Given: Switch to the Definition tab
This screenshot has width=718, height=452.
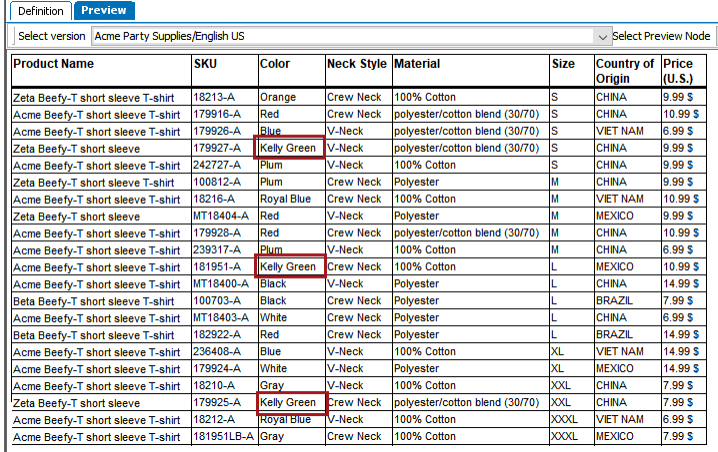Looking at the screenshot, I should point(41,11).
